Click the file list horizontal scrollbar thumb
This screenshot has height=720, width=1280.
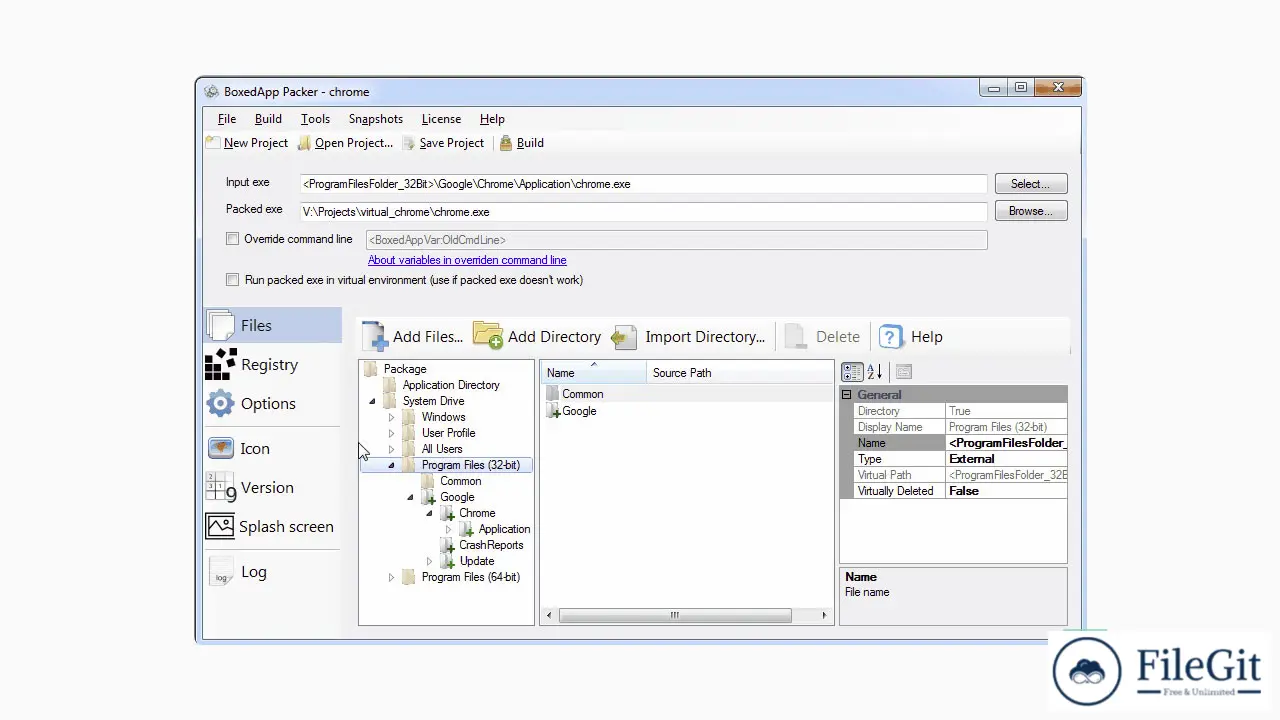click(x=675, y=616)
